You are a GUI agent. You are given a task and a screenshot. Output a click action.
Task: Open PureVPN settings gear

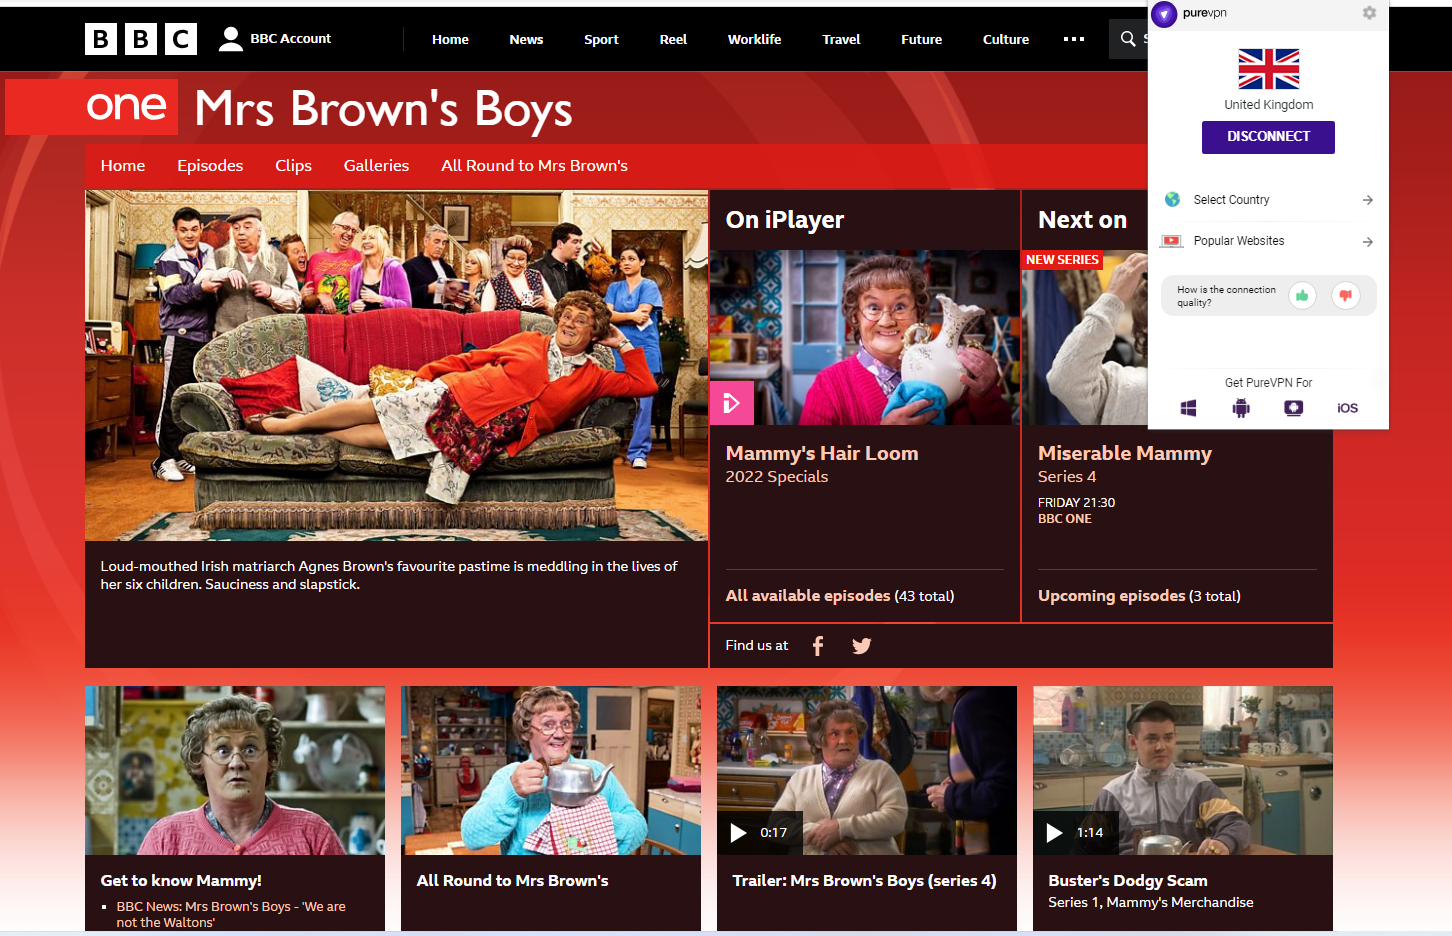point(1369,13)
